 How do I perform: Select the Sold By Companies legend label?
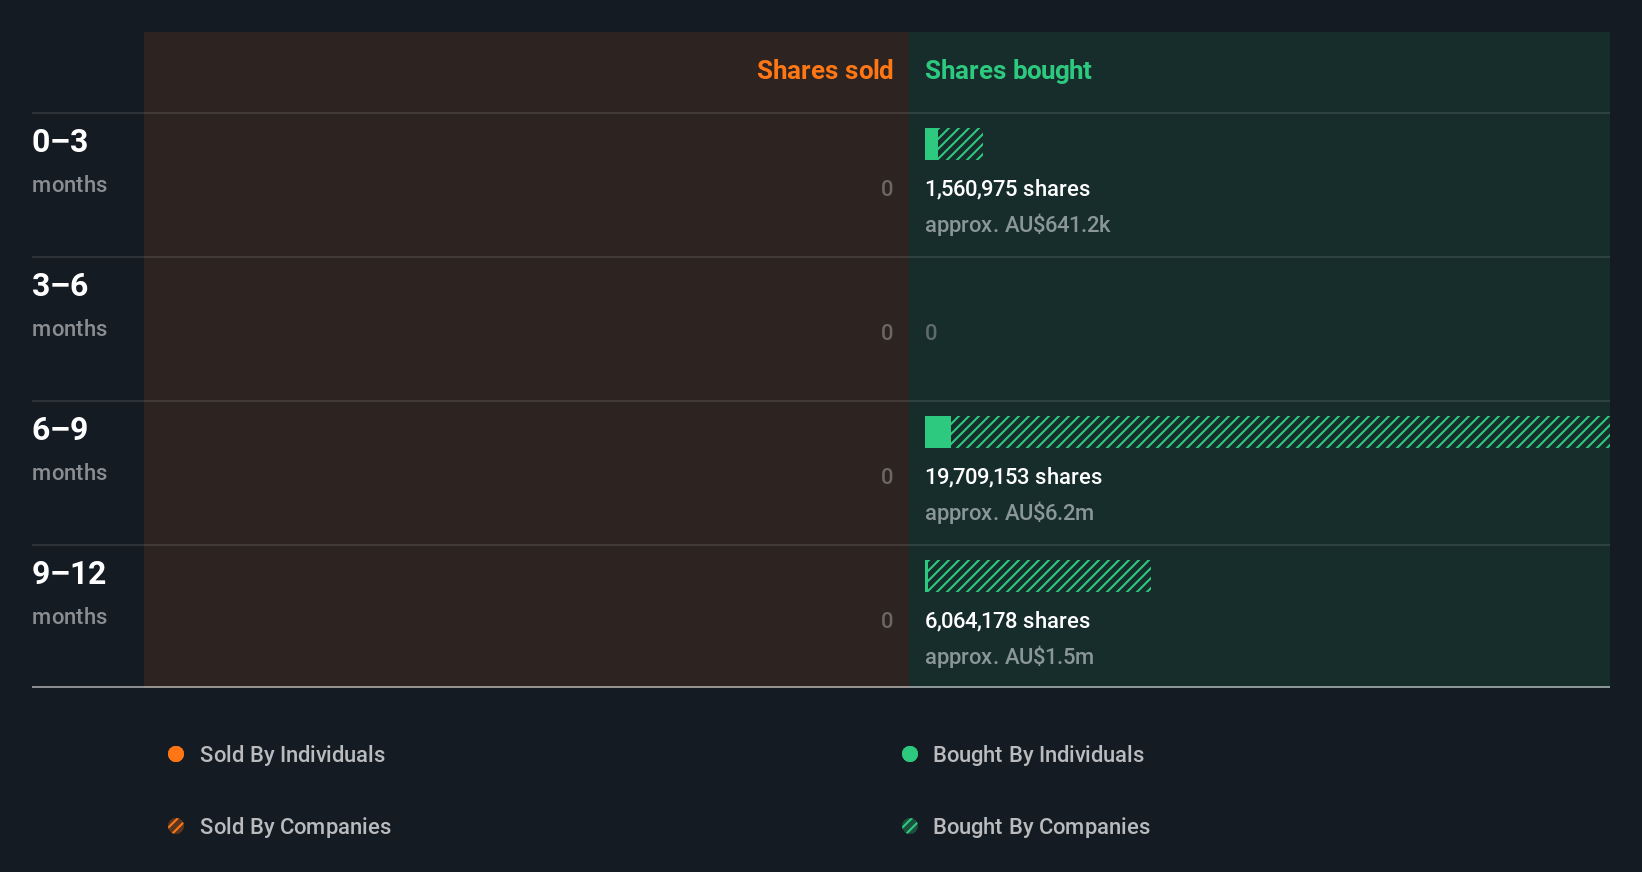pos(295,826)
